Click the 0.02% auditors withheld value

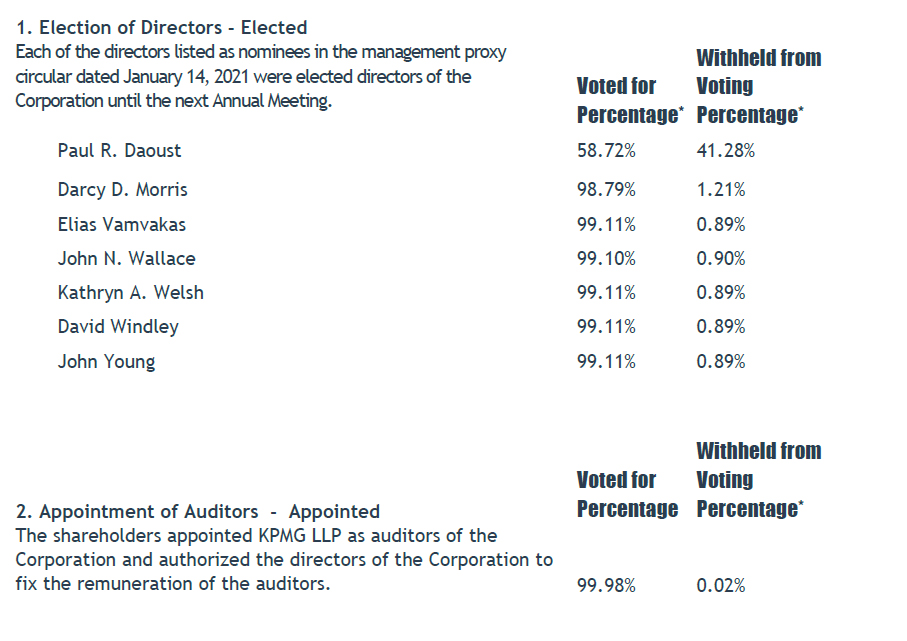tap(721, 585)
